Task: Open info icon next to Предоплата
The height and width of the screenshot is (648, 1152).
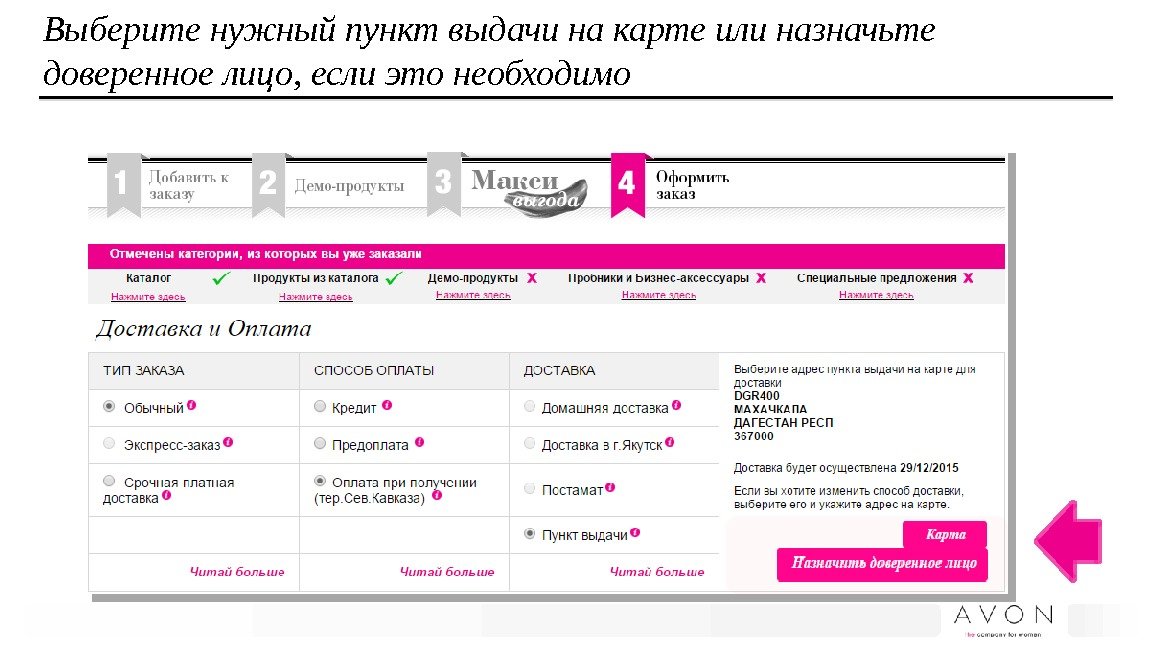Action: [x=419, y=442]
